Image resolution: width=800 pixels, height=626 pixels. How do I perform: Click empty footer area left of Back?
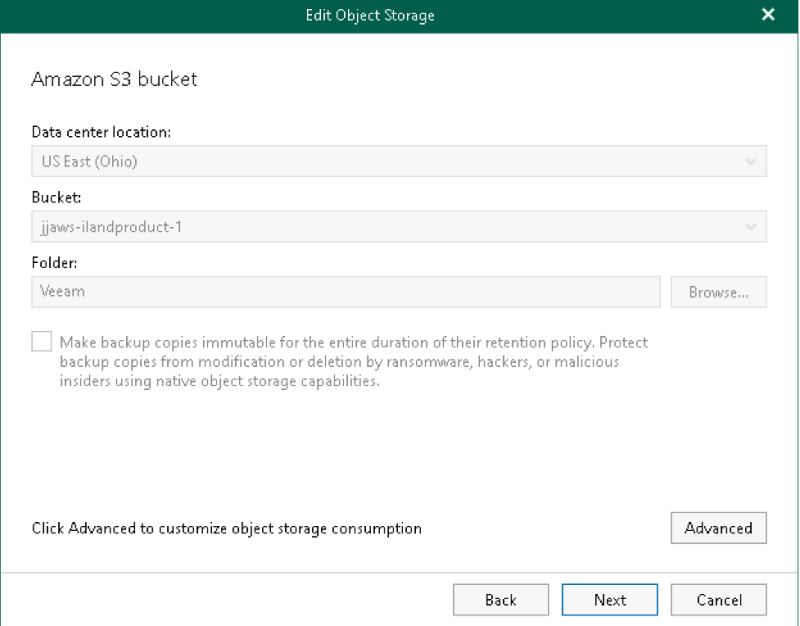click(230, 600)
